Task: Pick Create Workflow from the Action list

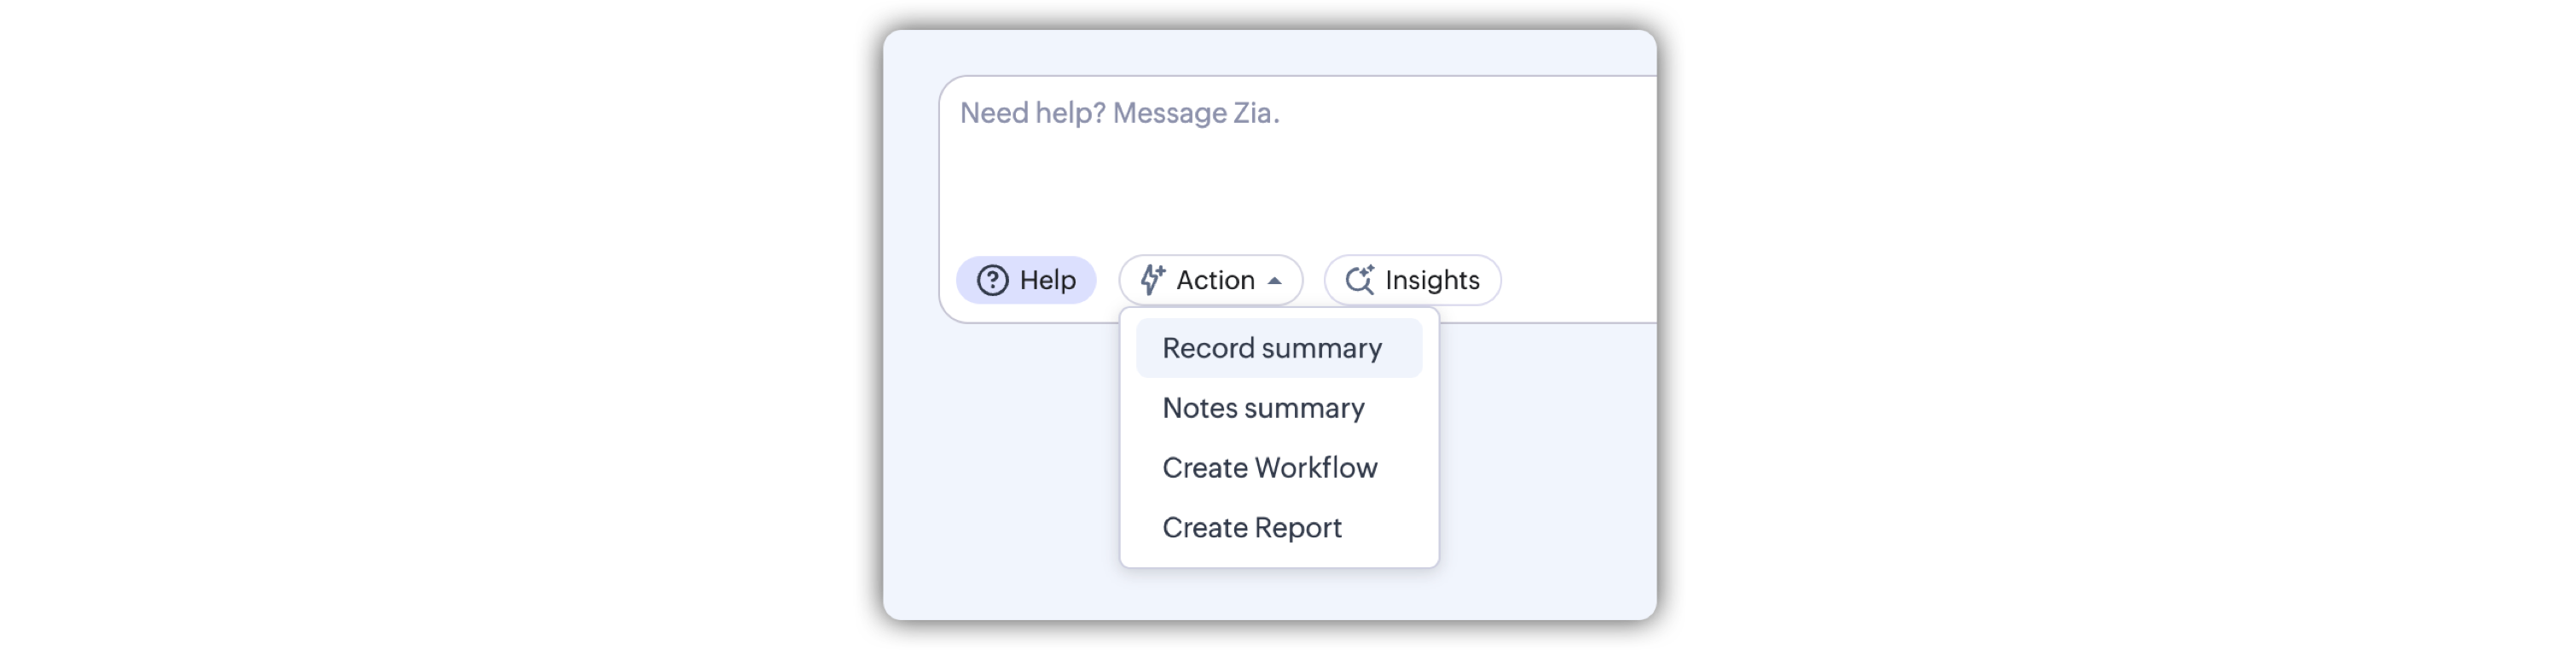Action: 1269,468
